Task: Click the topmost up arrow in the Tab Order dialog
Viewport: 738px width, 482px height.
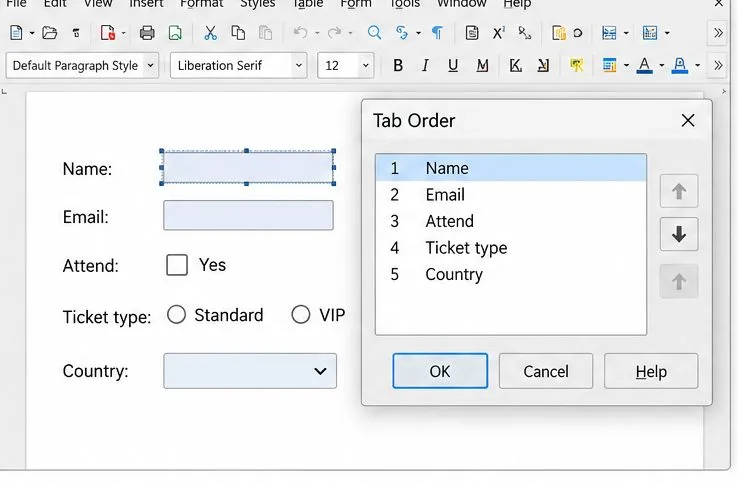Action: 679,191
